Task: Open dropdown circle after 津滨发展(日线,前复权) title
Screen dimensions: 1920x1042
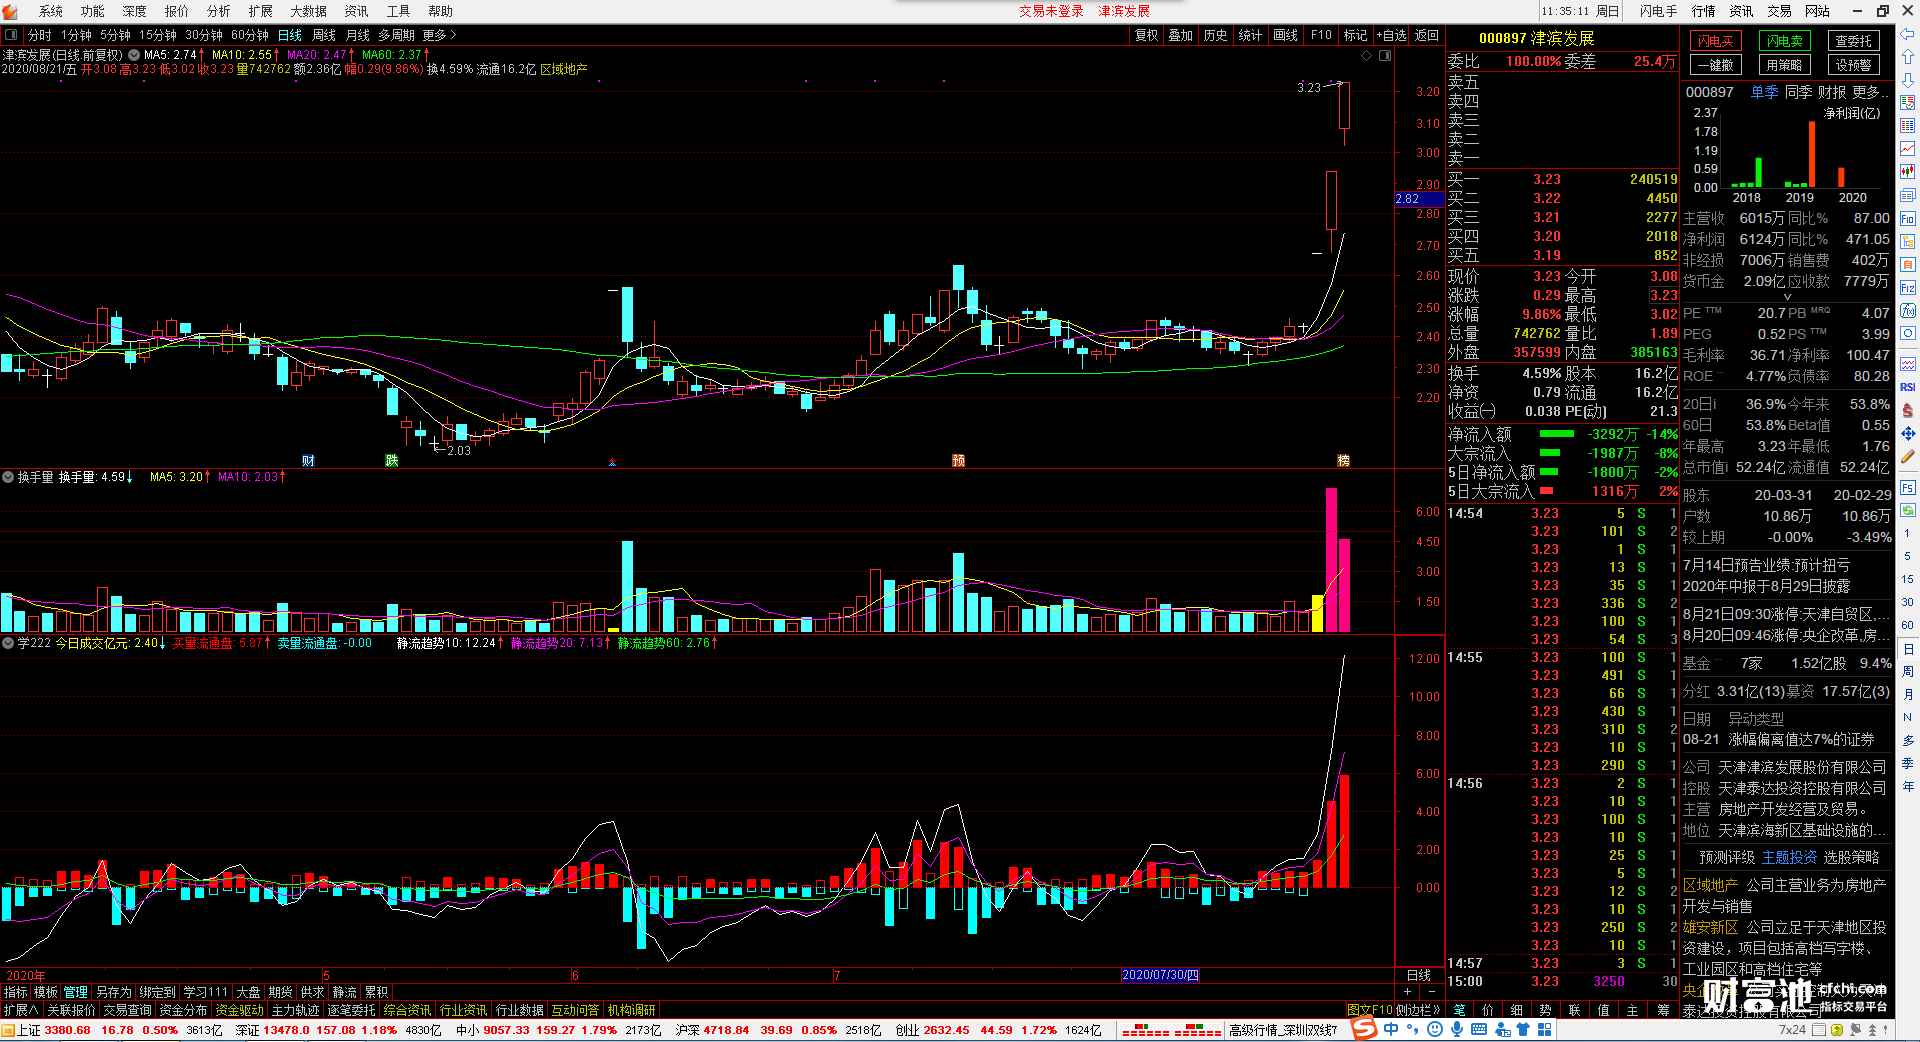Action: pyautogui.click(x=134, y=55)
